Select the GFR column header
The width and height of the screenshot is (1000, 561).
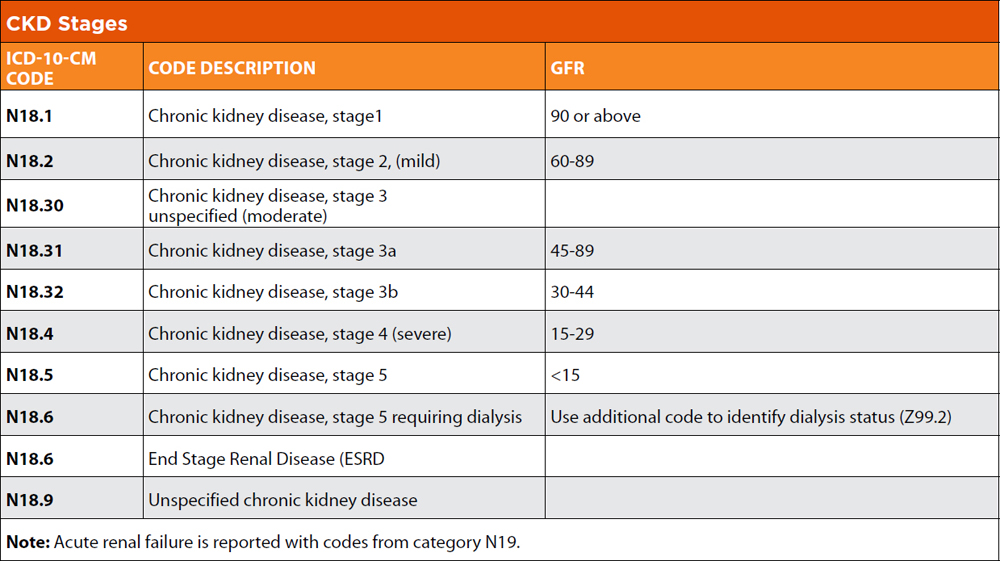(x=567, y=68)
